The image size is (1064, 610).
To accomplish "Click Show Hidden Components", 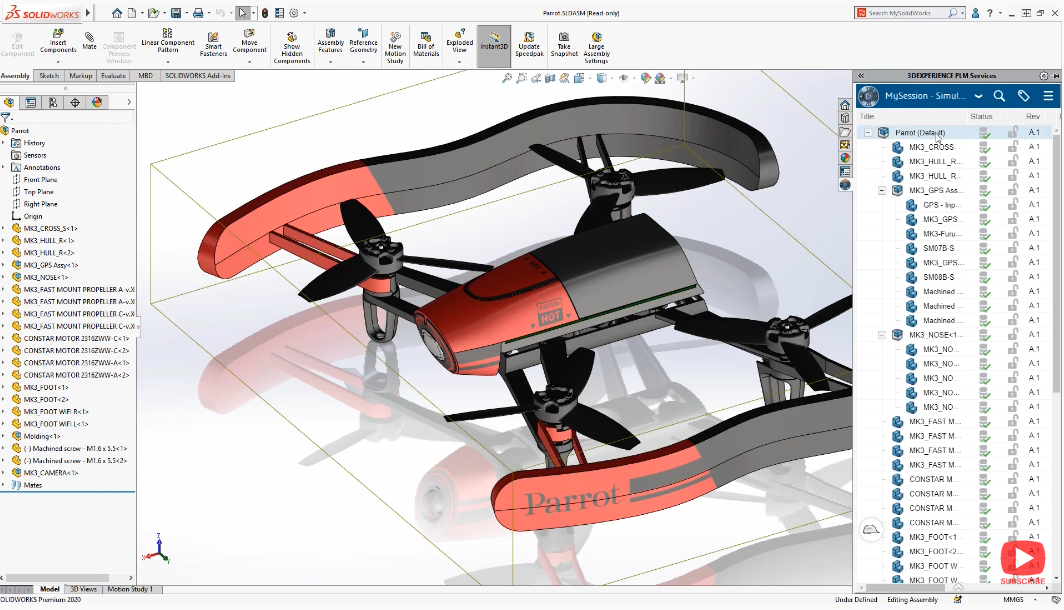I will 292,48.
